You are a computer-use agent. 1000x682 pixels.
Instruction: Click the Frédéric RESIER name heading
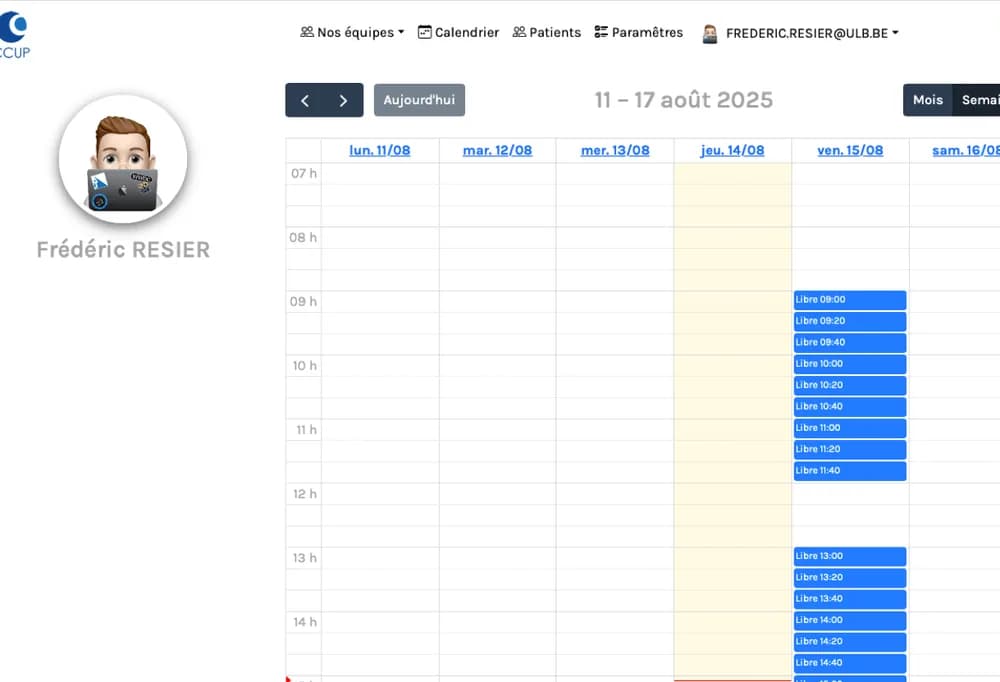[x=123, y=249]
